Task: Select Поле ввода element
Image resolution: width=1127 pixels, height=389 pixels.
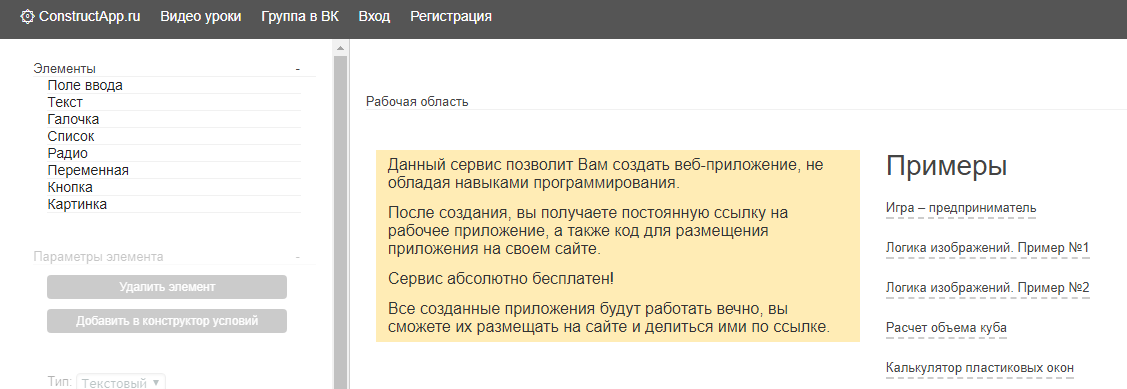Action: (x=174, y=86)
